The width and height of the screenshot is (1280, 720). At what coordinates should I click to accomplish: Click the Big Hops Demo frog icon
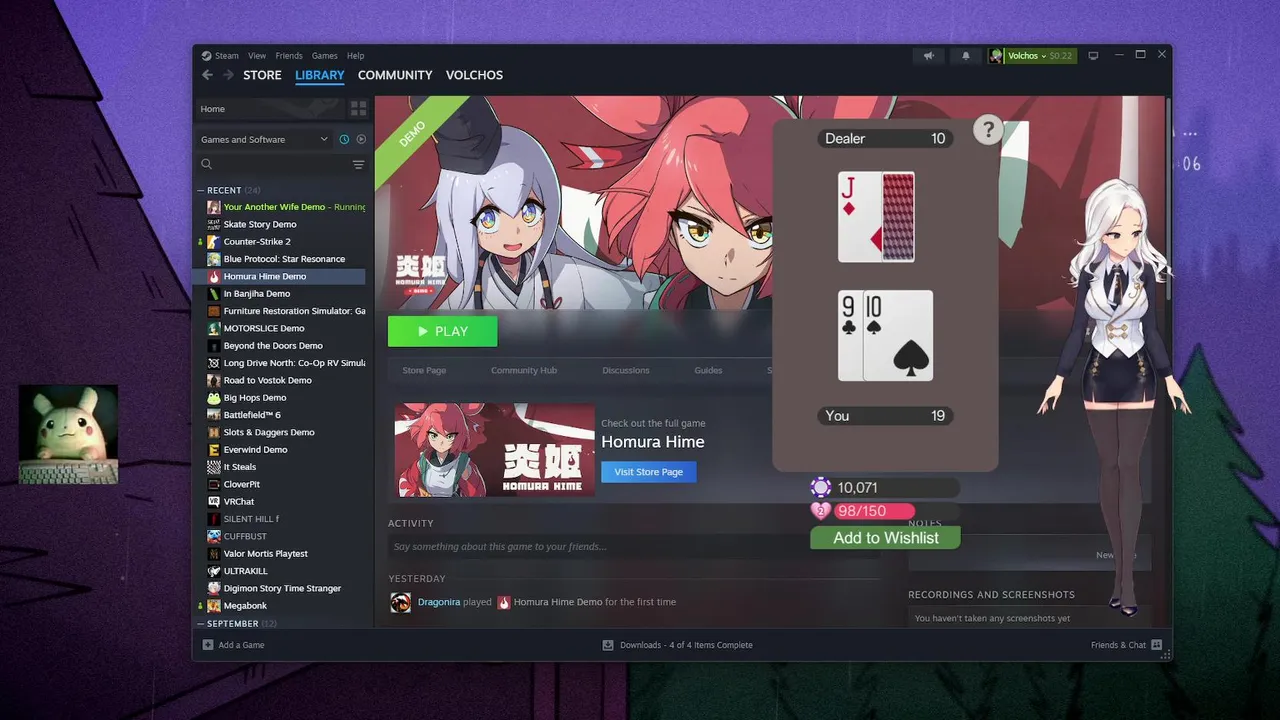[214, 398]
